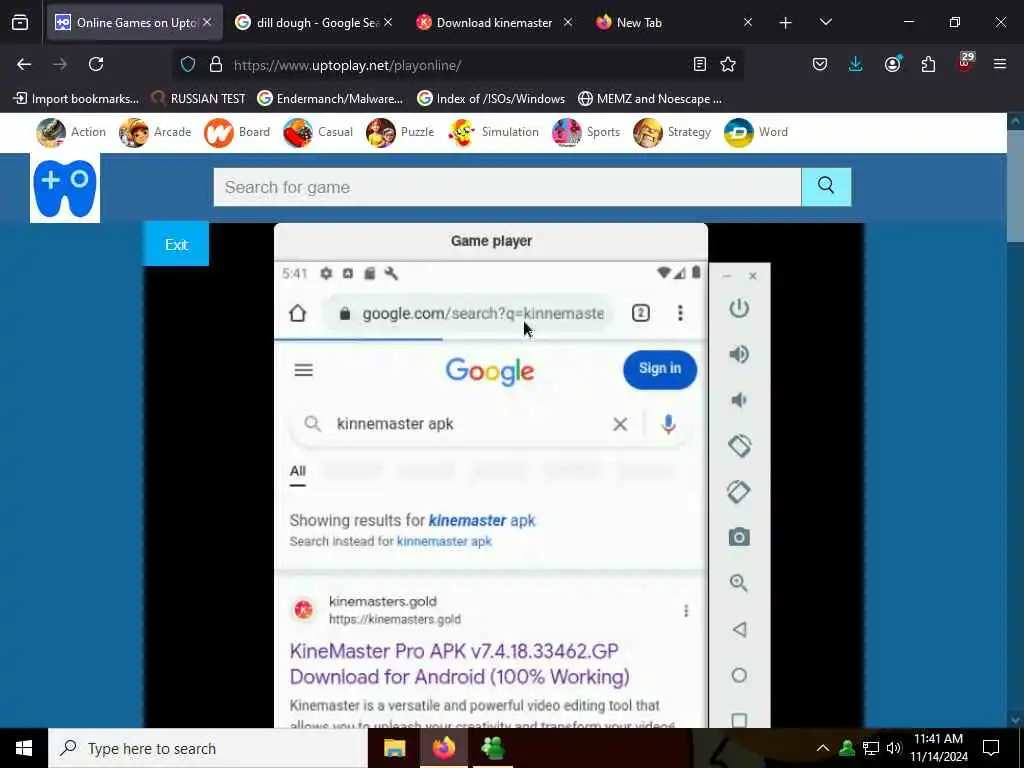
Task: View site security lock information
Action: tap(216, 64)
